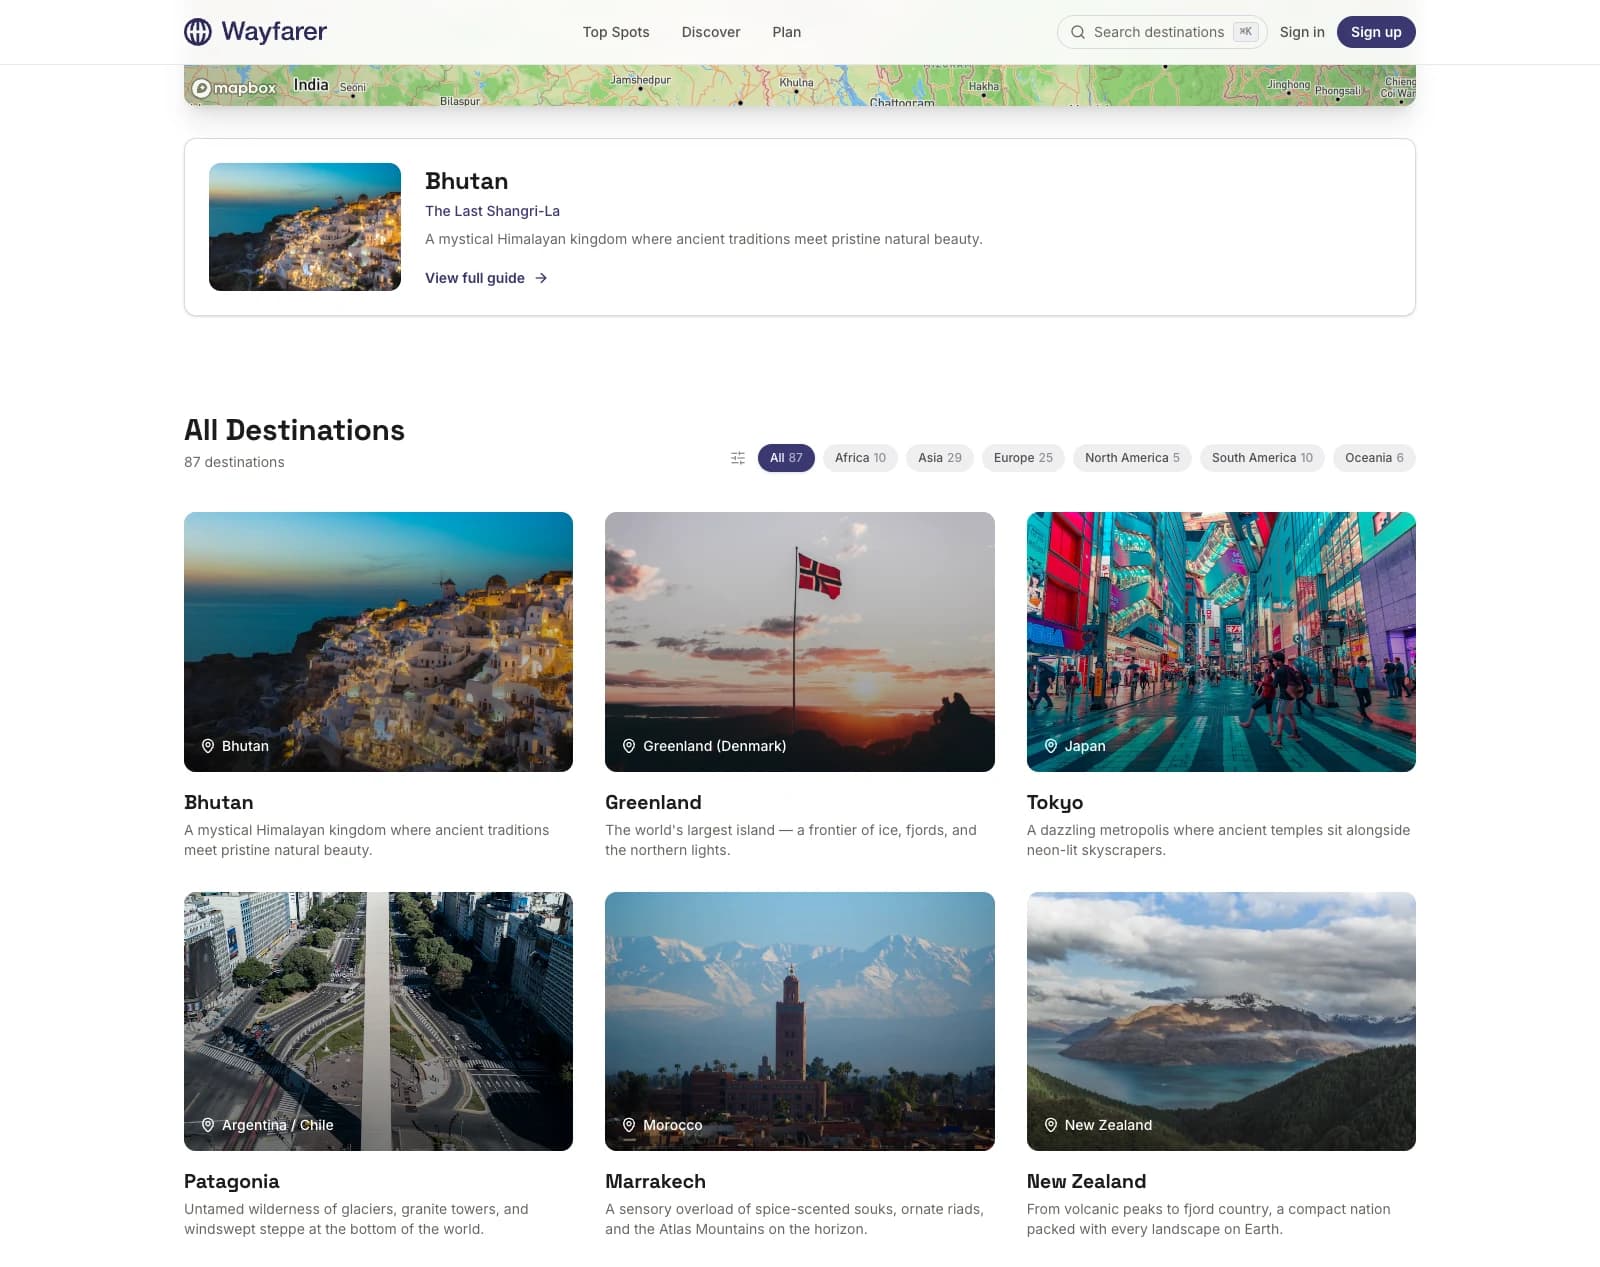Open the Bhutan destination card image
1600x1267 pixels.
click(378, 642)
